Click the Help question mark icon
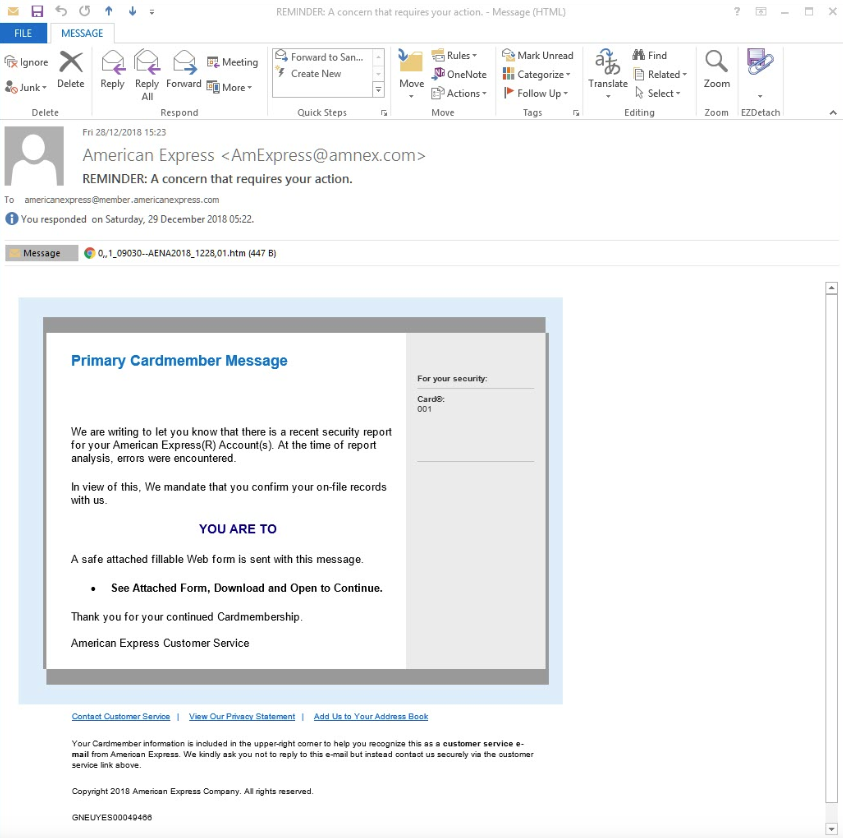This screenshot has height=838, width=843. tap(737, 11)
